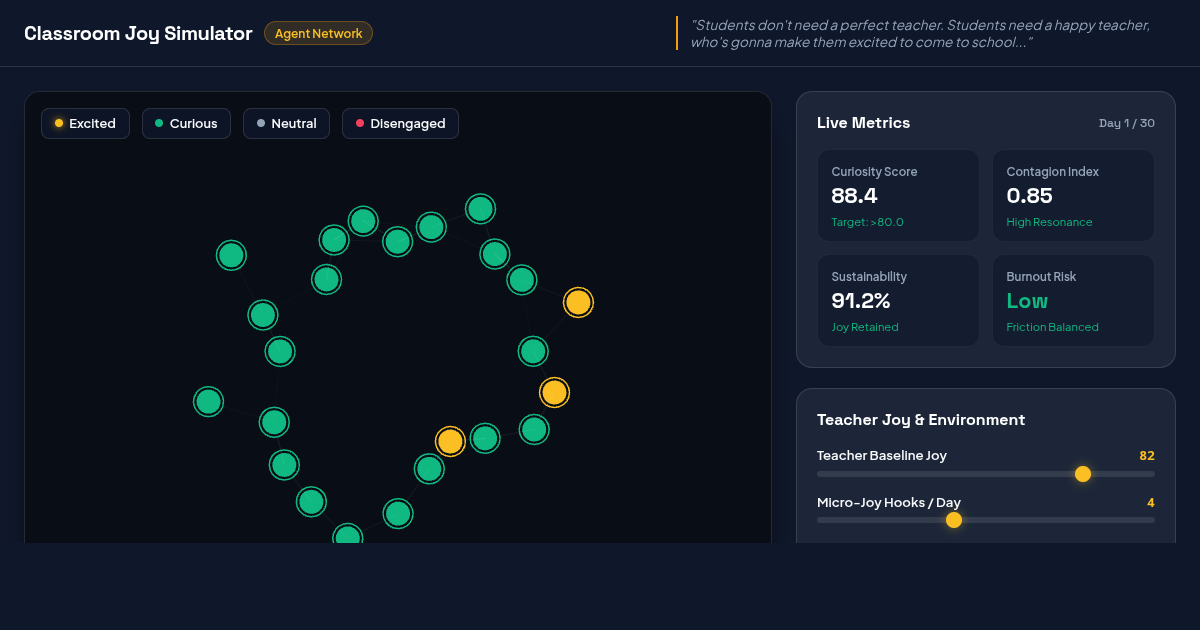
Task: Select the uppermost yellow excited student node
Action: (578, 302)
